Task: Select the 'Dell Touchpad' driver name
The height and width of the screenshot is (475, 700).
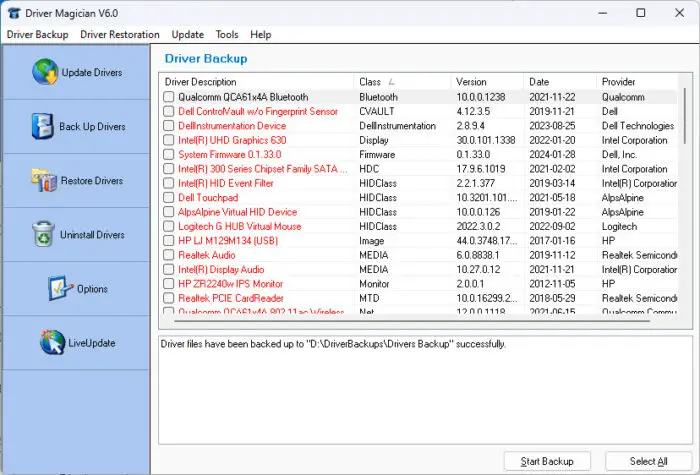Action: click(x=208, y=197)
